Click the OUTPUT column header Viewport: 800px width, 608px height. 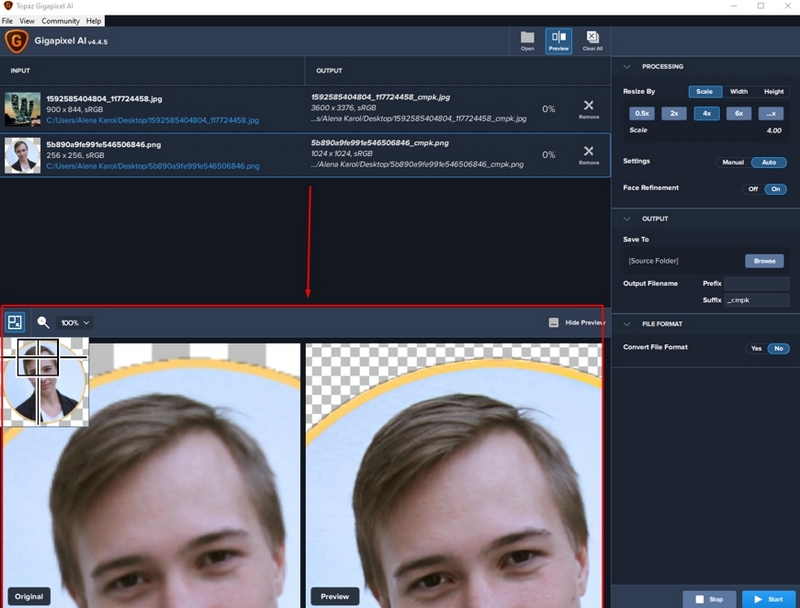[329, 70]
